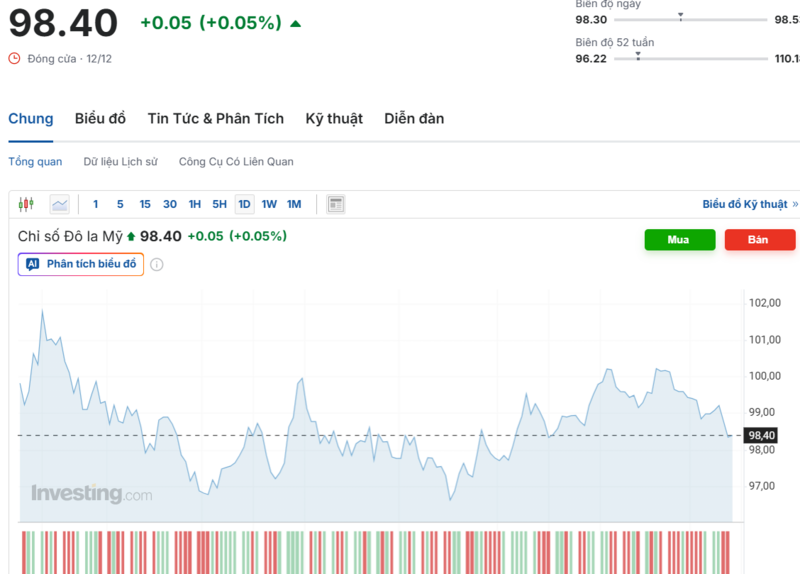Select the 5H chart interval
The width and height of the screenshot is (800, 574).
(x=219, y=204)
